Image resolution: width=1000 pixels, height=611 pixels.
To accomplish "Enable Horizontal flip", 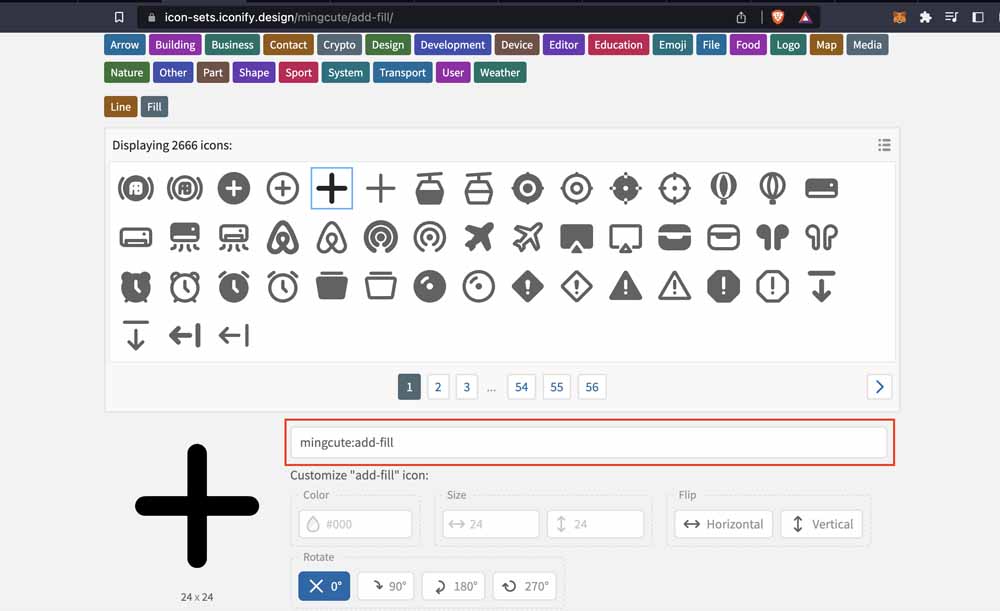I will [x=722, y=523].
